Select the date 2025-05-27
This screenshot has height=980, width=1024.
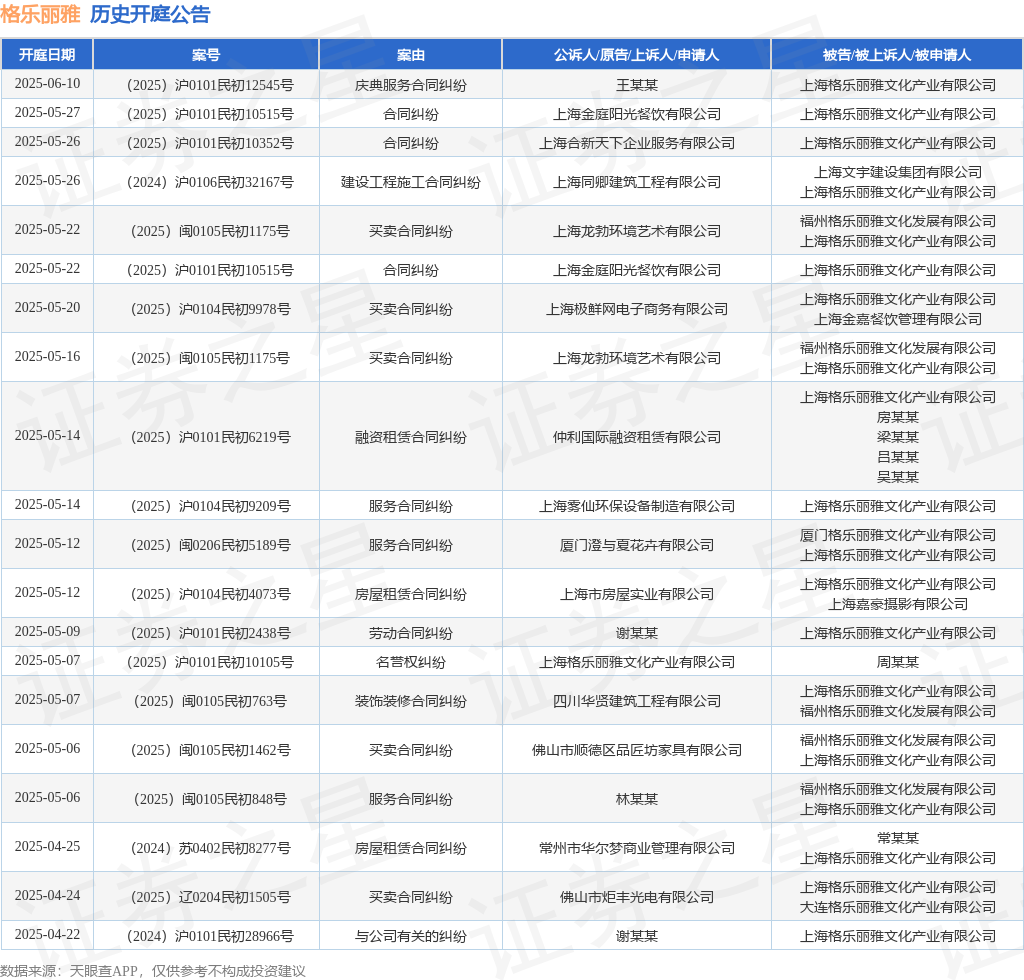[x=48, y=112]
